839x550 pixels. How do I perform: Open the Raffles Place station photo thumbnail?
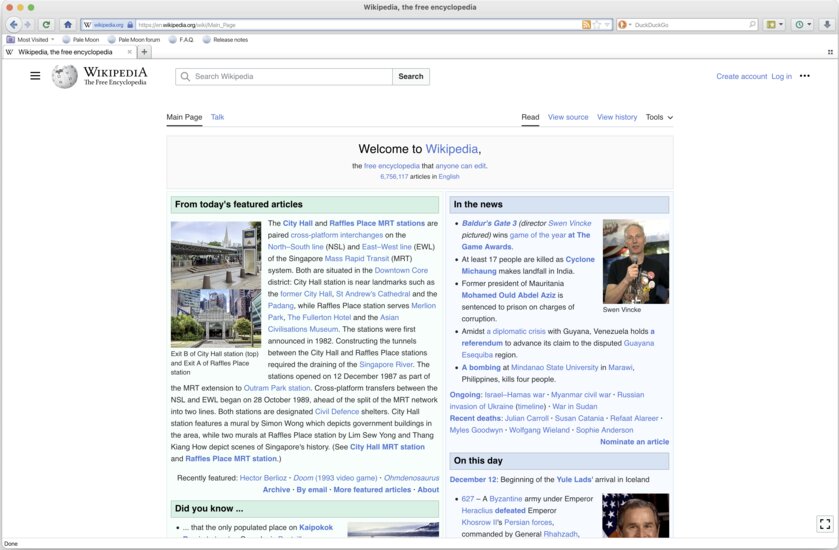tap(216, 318)
